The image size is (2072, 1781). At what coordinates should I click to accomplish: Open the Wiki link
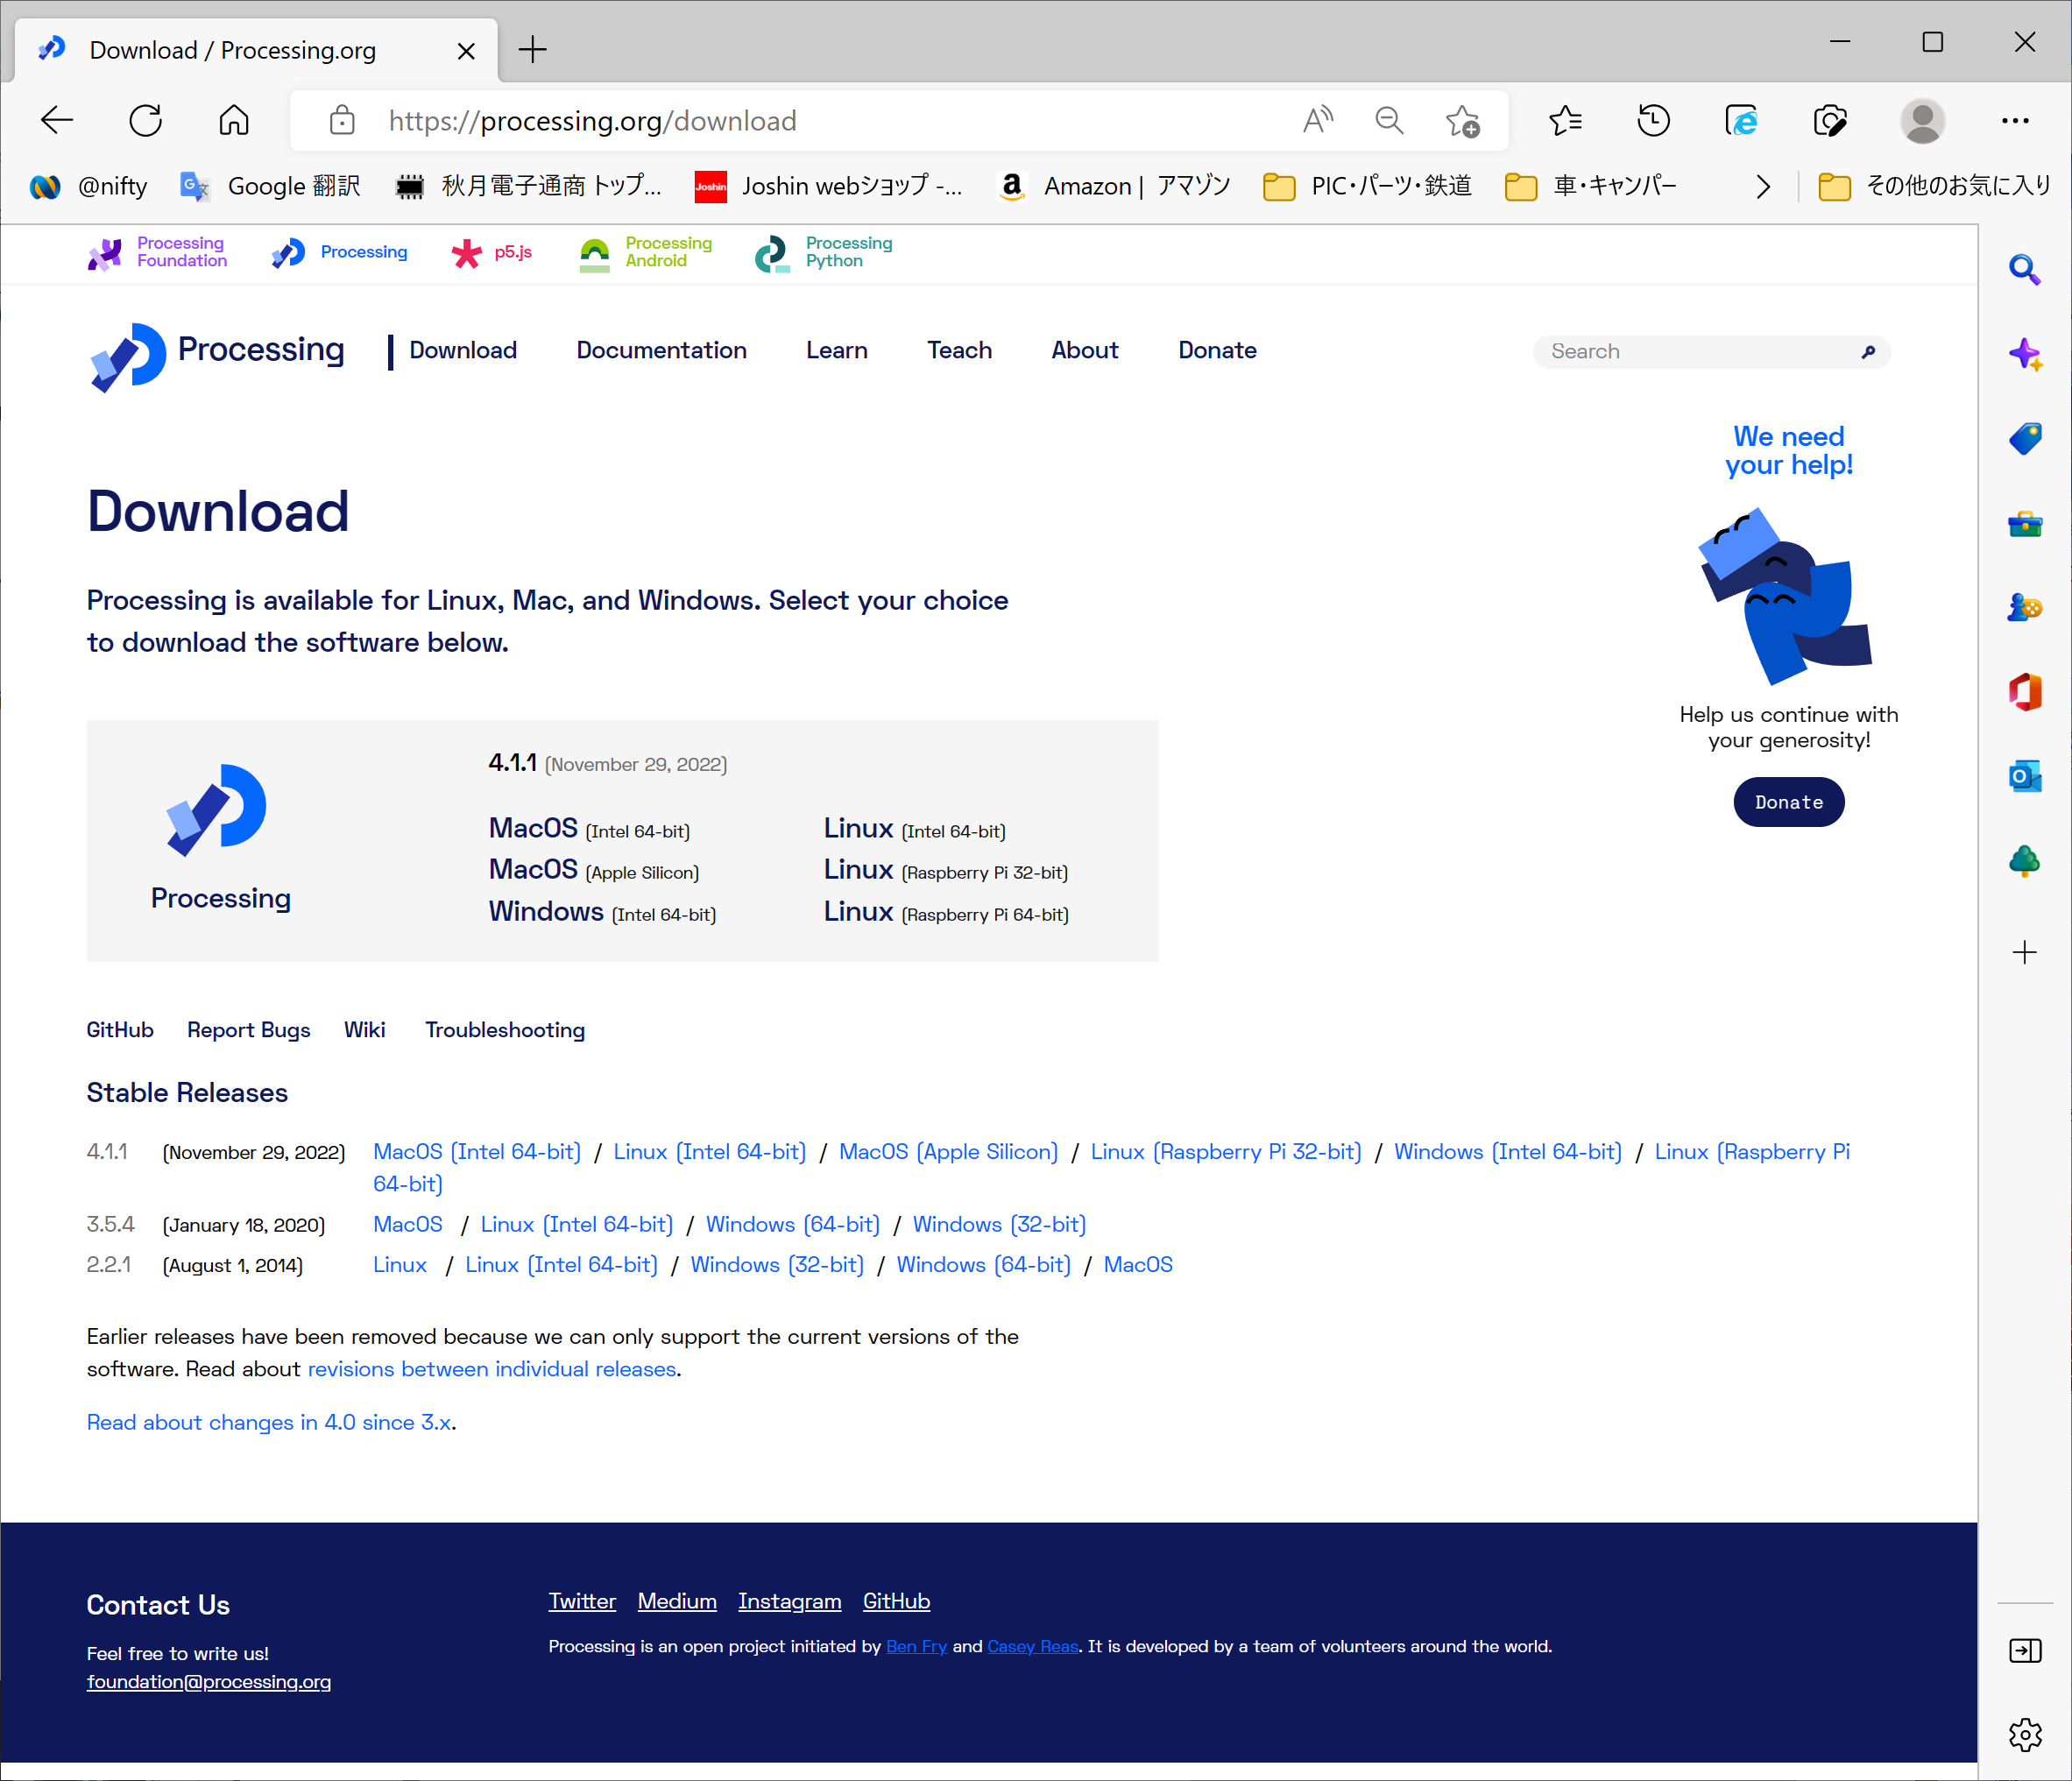pyautogui.click(x=364, y=1029)
